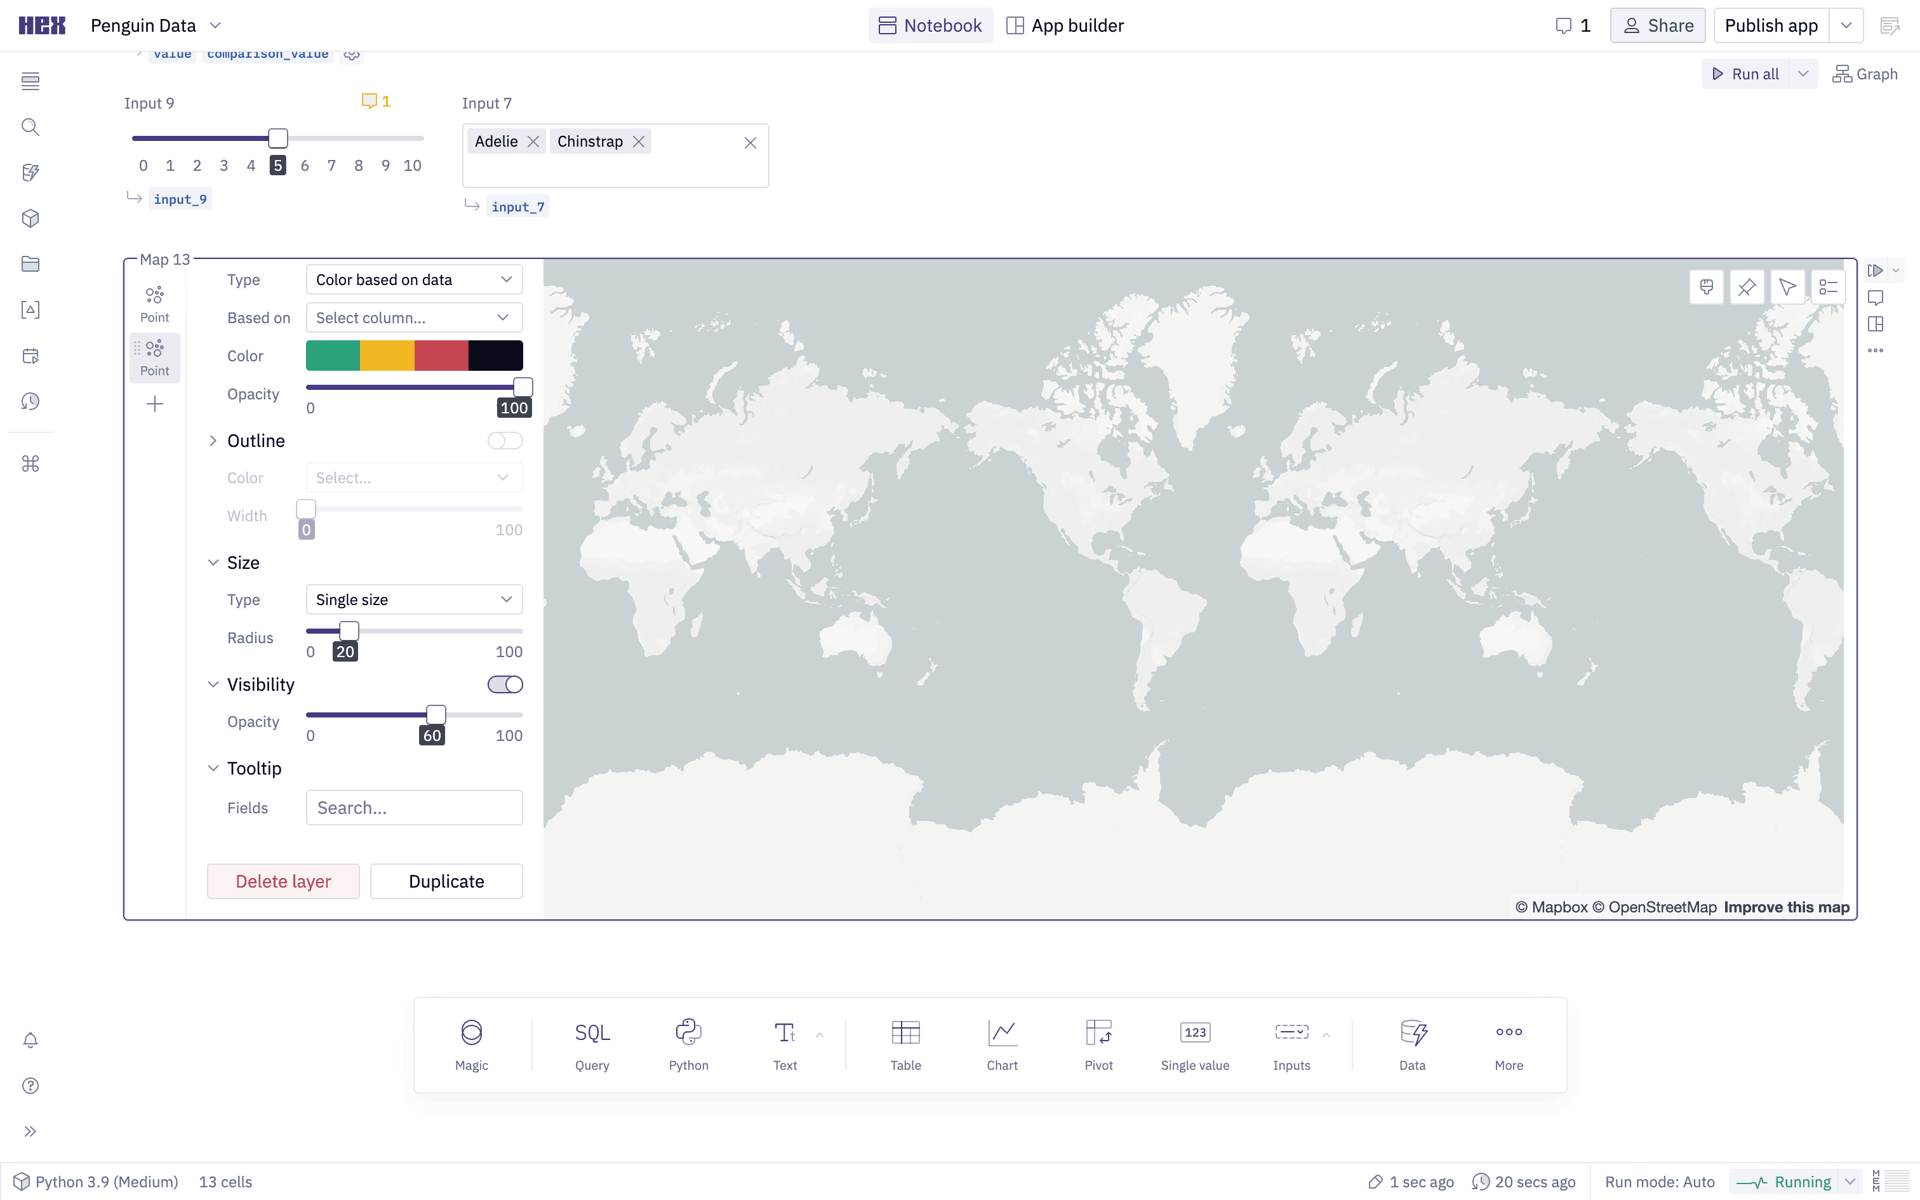Collapse the Size section chevron
This screenshot has height=1200, width=1920.
[213, 563]
